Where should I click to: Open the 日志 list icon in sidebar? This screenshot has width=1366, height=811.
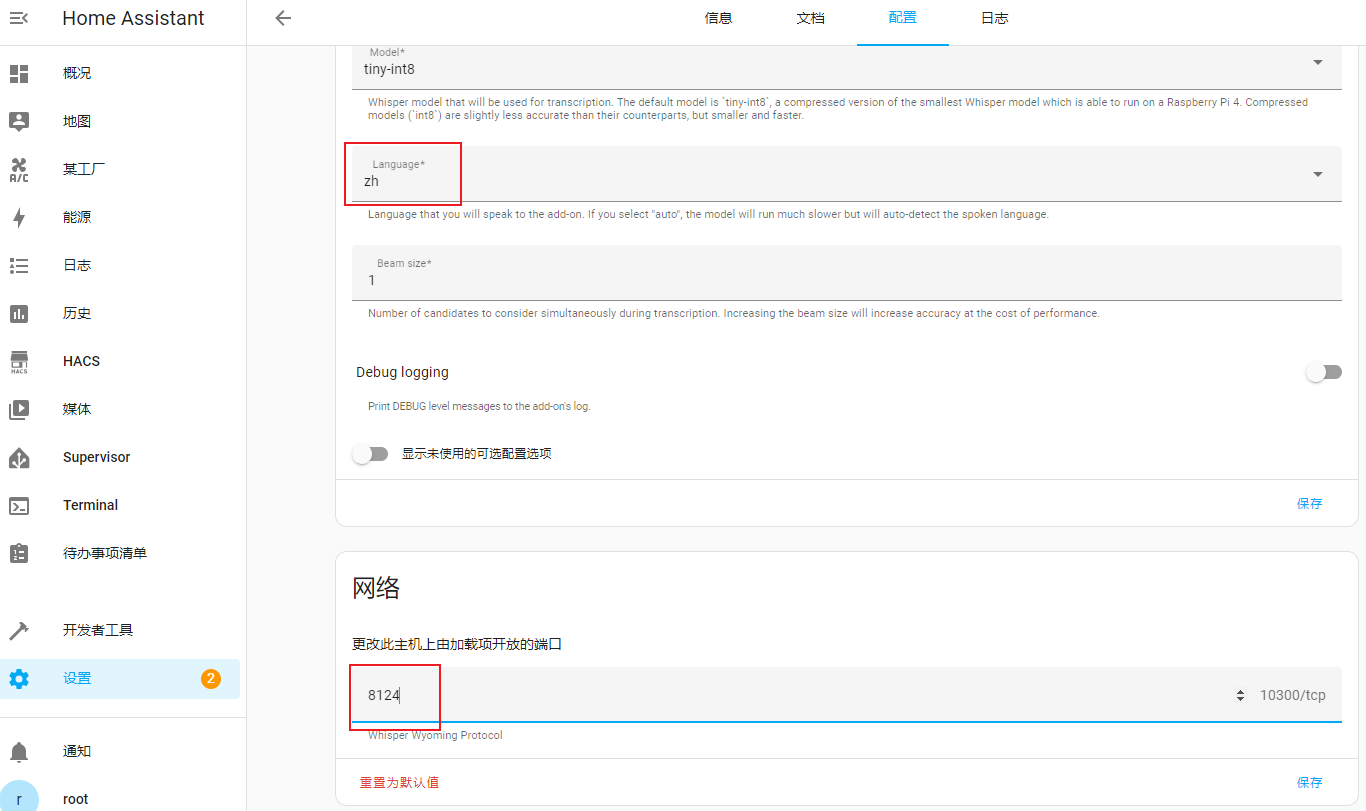19,265
